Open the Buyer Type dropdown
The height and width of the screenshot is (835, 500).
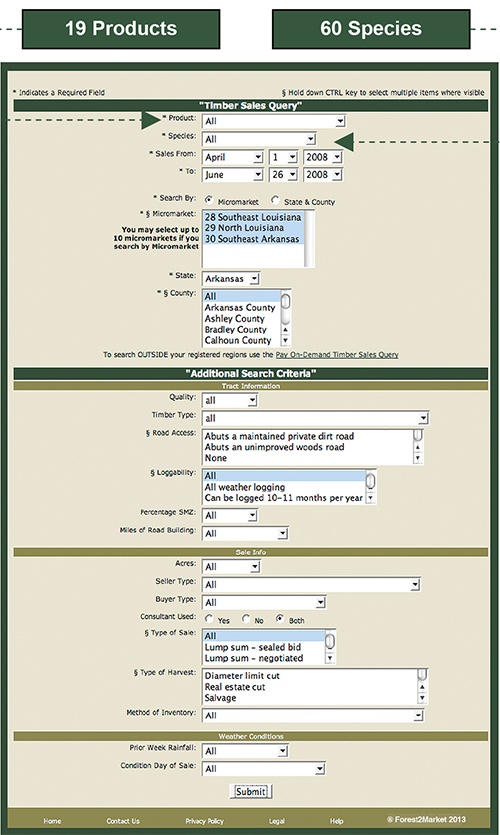[x=264, y=602]
